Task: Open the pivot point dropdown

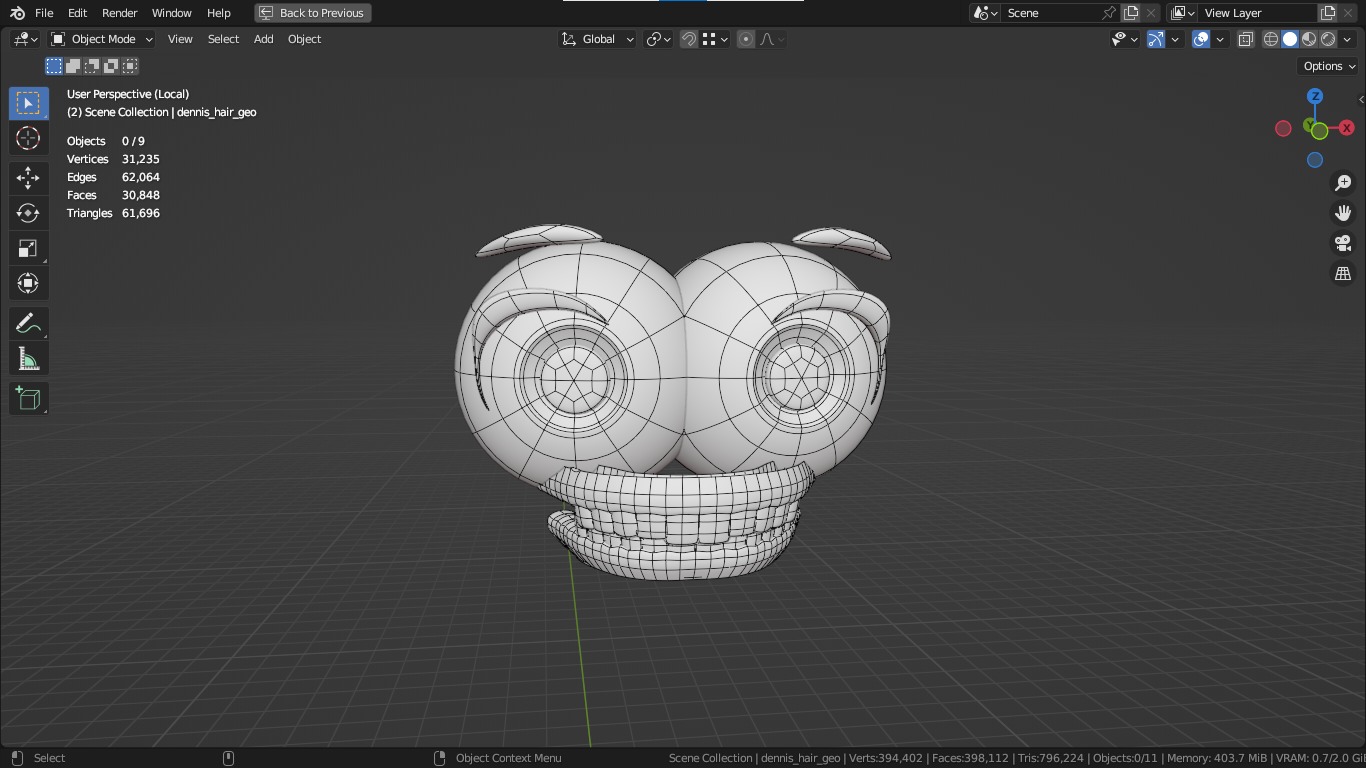Action: coord(658,39)
